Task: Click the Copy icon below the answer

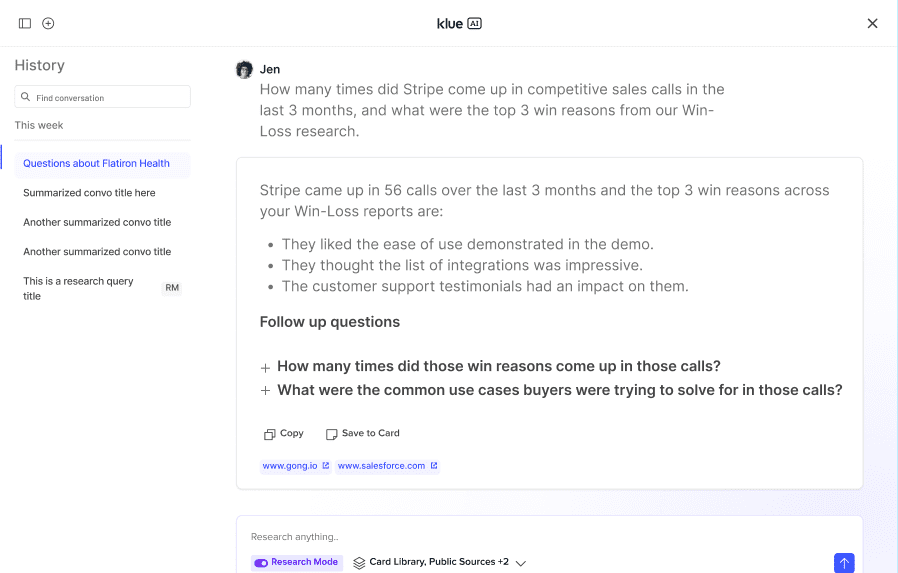Action: point(269,434)
